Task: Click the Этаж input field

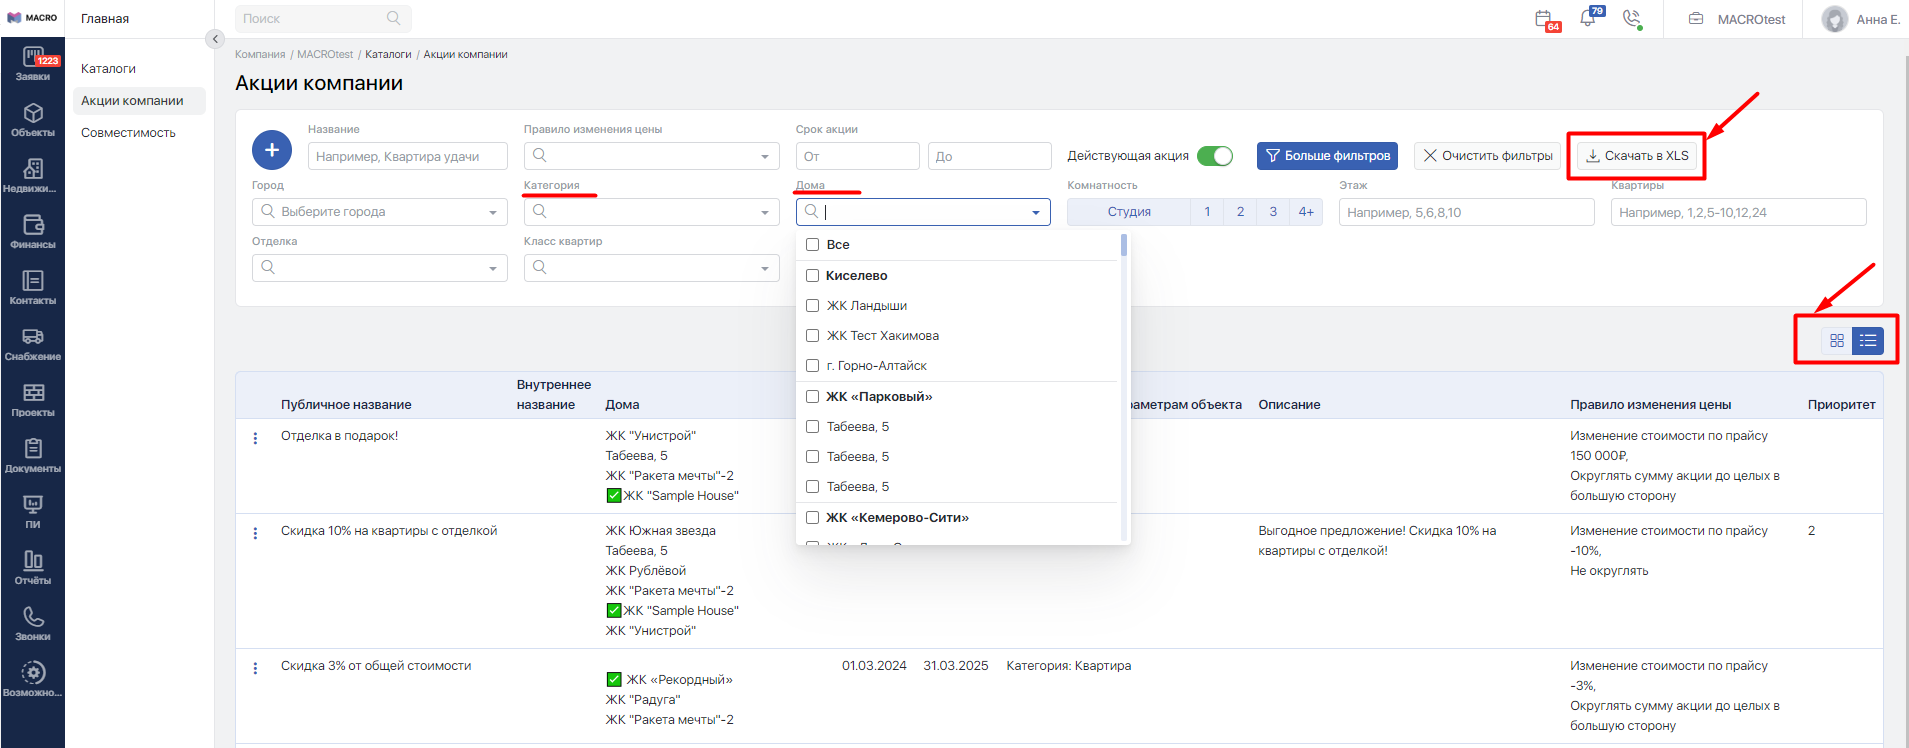Action: (1466, 212)
